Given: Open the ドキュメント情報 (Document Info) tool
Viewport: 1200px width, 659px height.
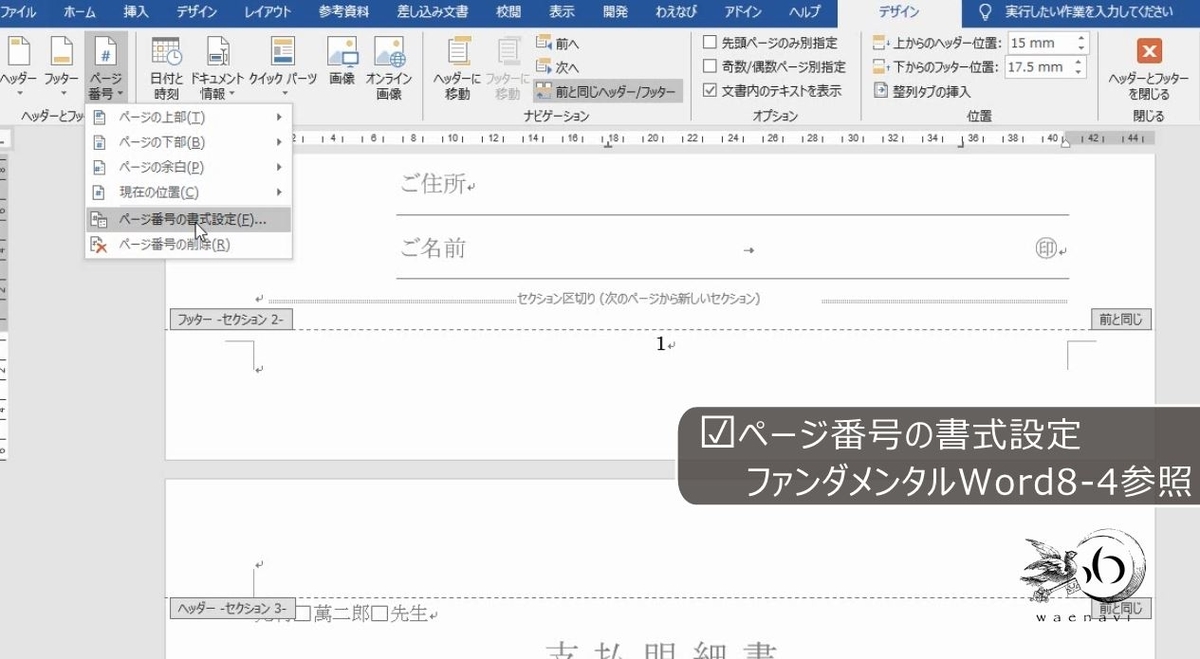Looking at the screenshot, I should pyautogui.click(x=218, y=62).
